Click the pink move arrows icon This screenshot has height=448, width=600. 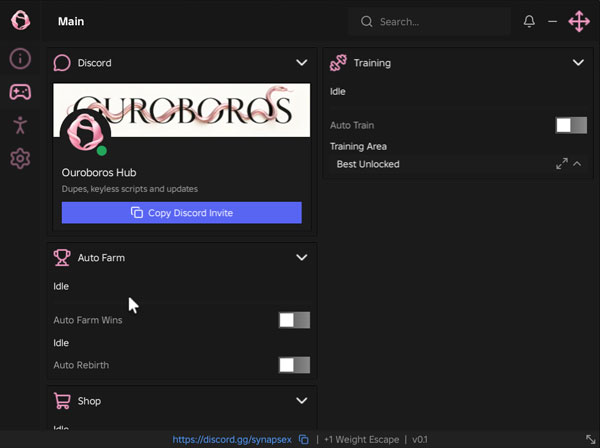579,21
